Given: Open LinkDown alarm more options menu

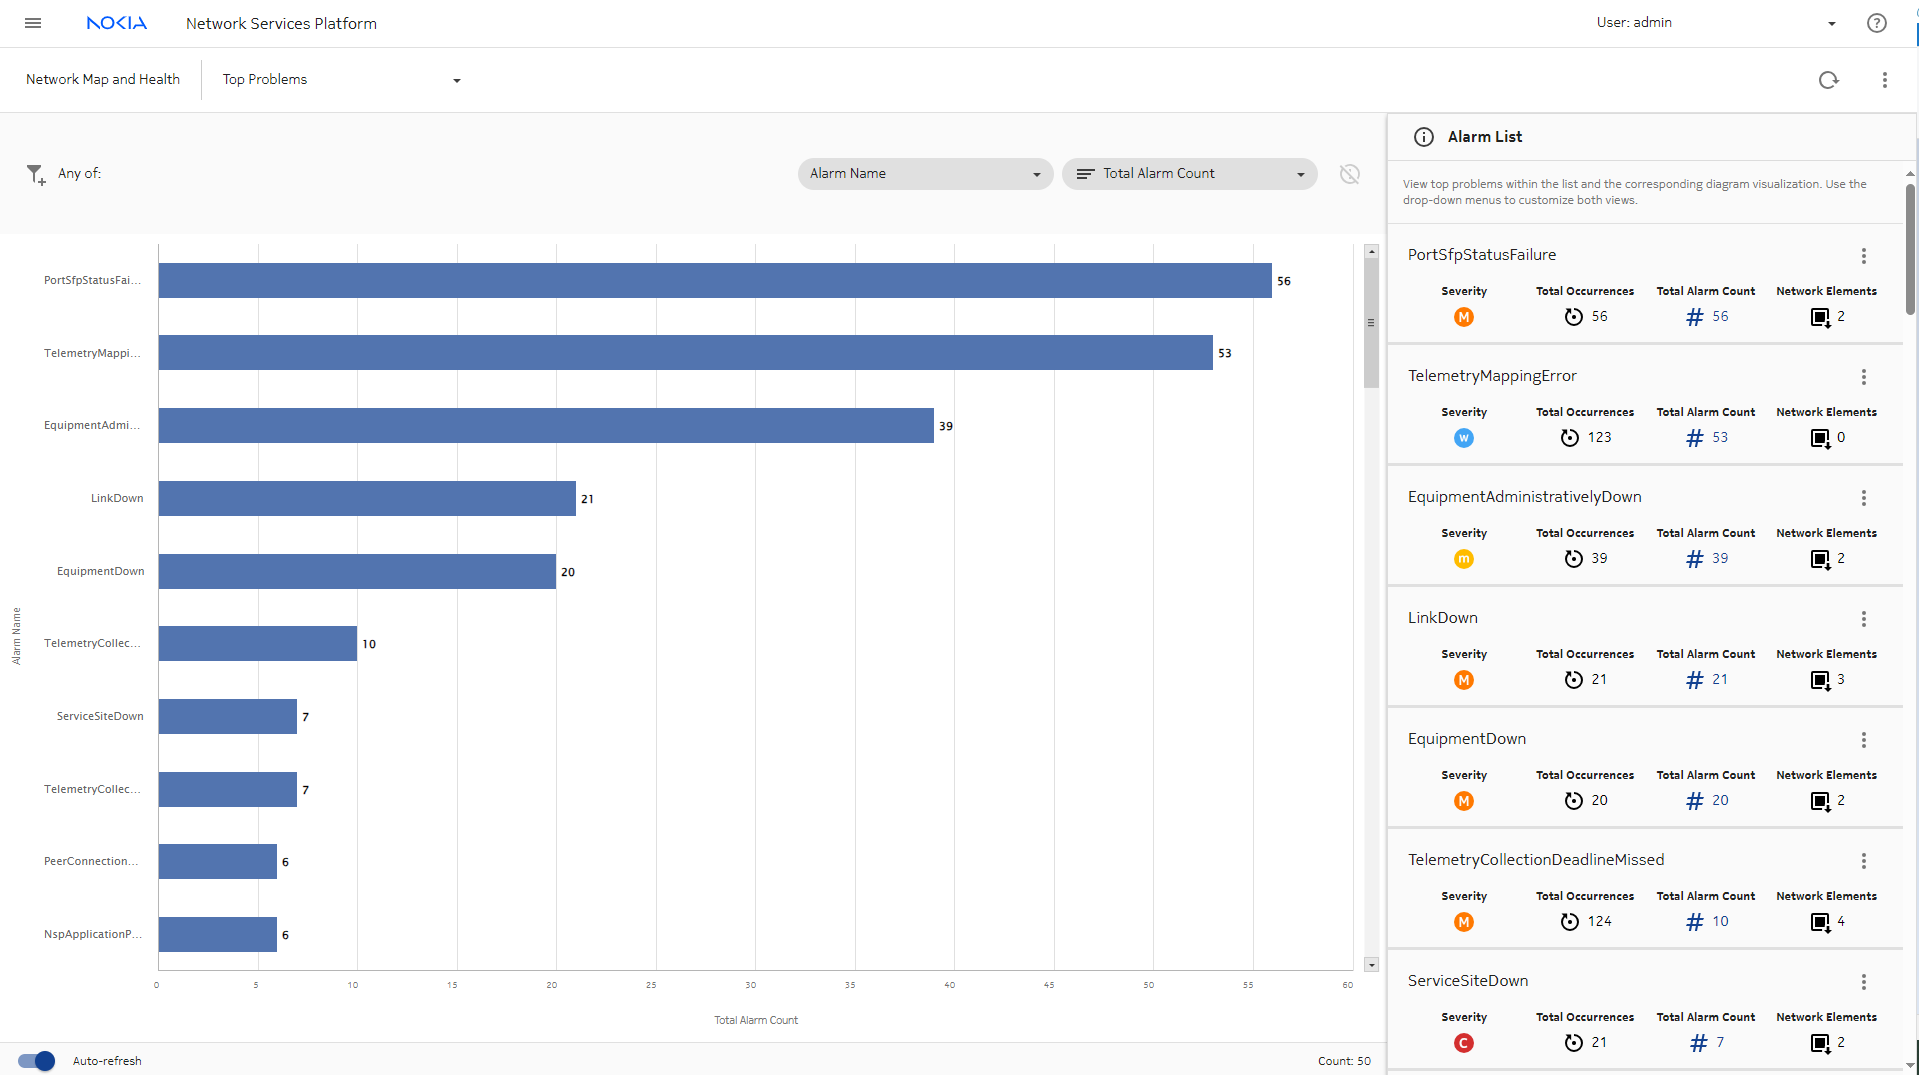Looking at the screenshot, I should 1863,619.
